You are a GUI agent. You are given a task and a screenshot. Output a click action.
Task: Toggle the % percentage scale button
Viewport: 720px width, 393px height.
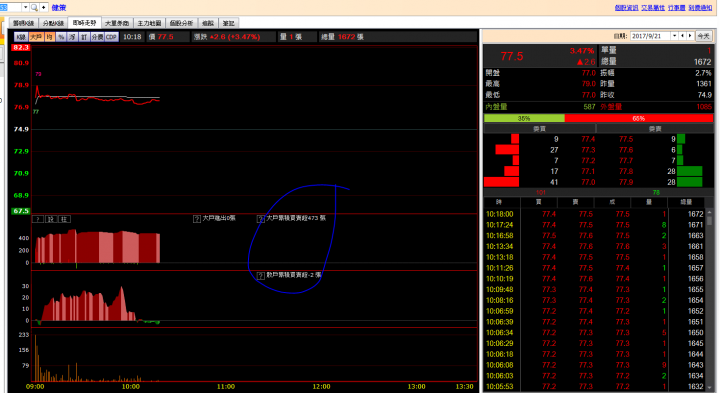pyautogui.click(x=61, y=37)
